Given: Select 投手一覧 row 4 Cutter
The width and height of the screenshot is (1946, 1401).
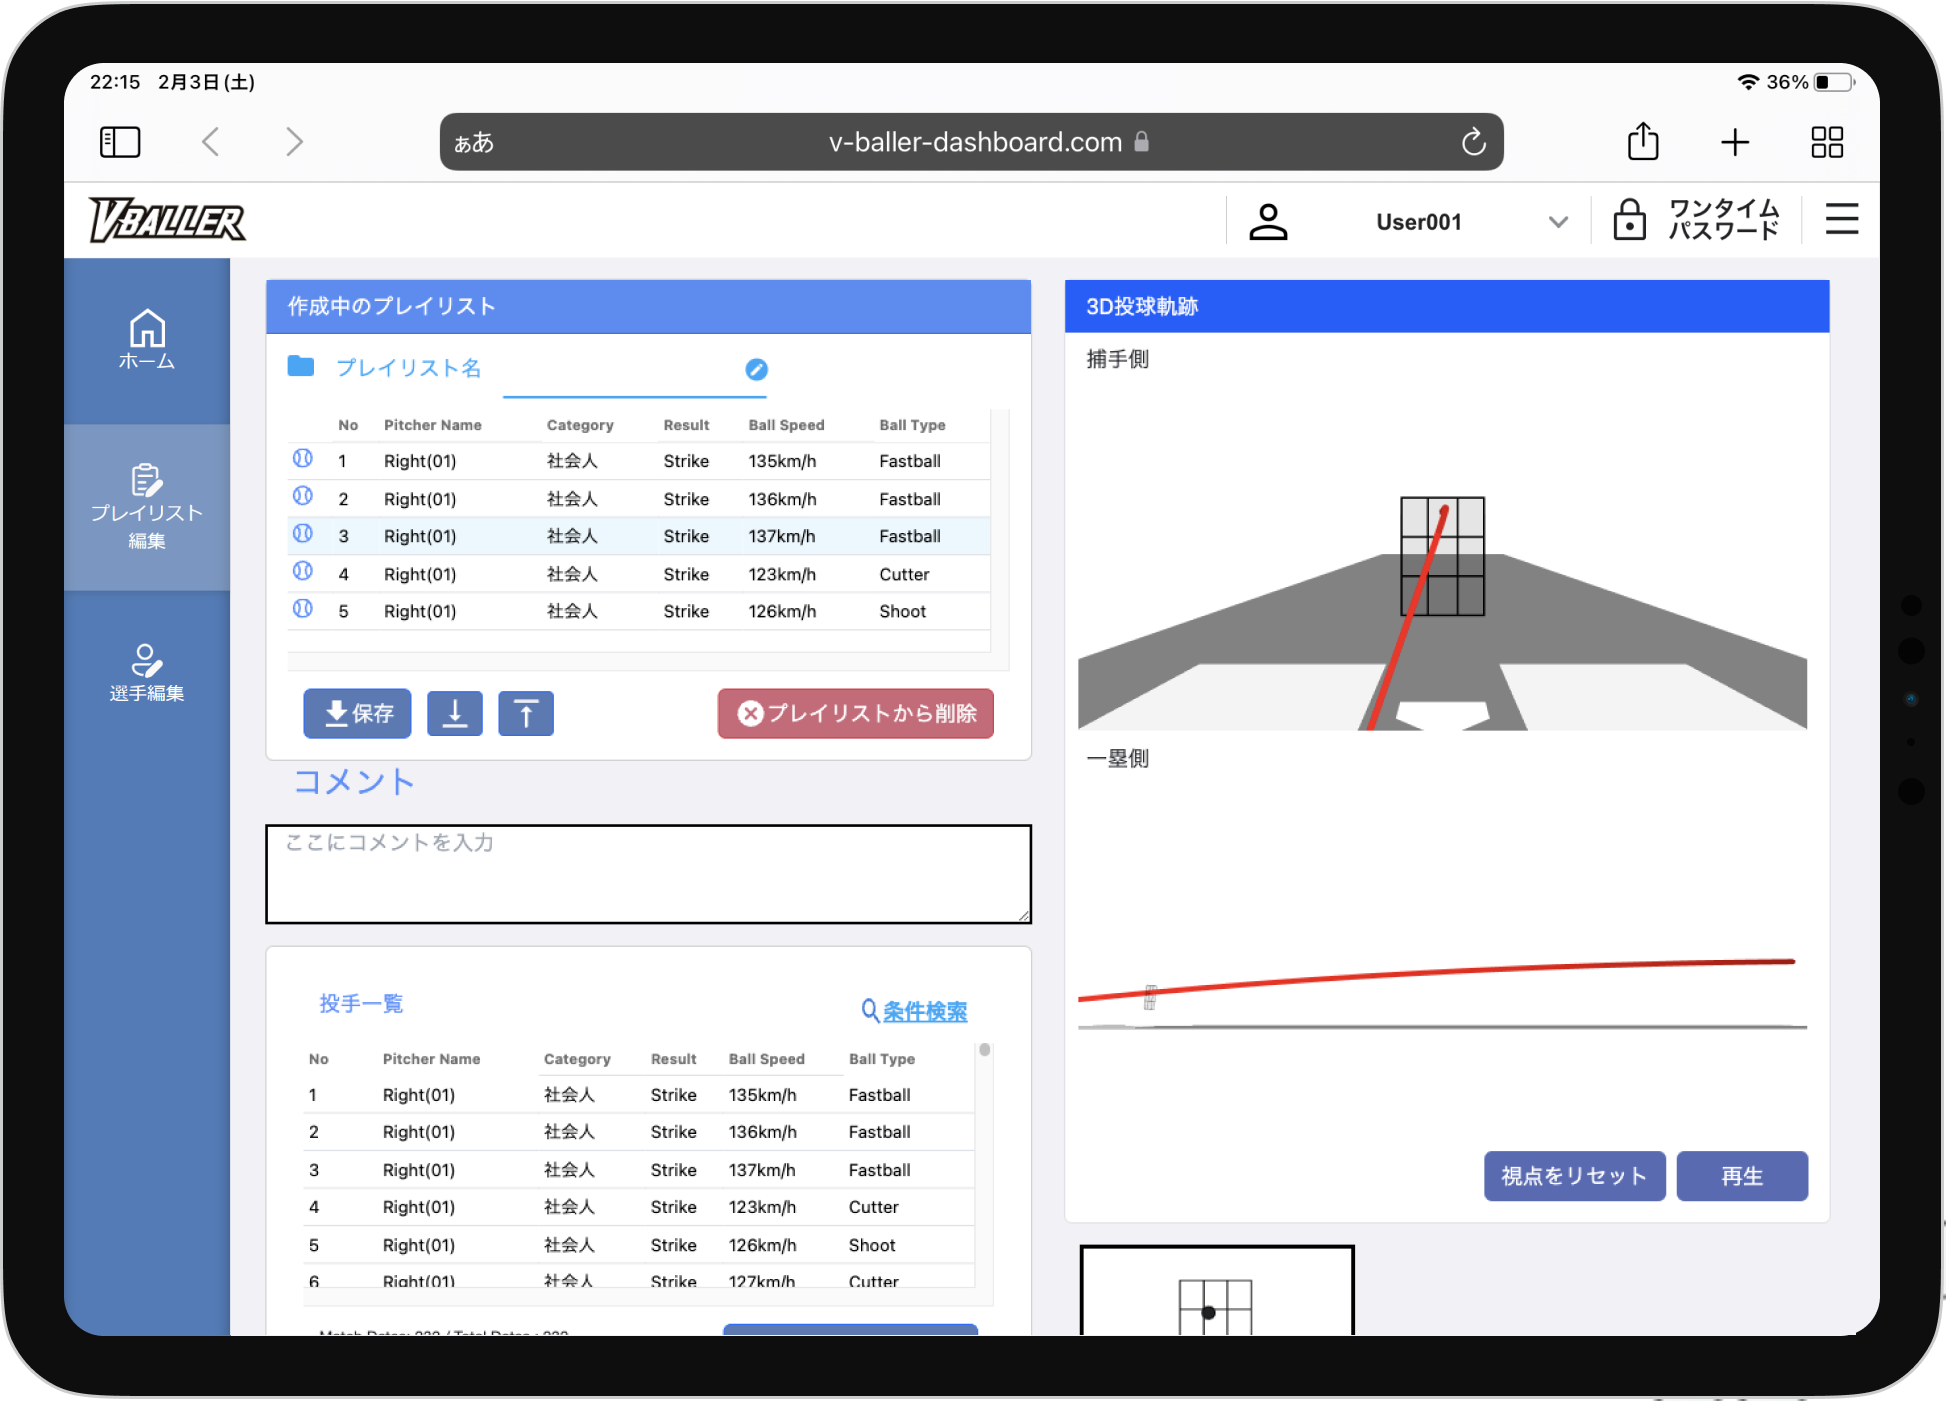Looking at the screenshot, I should 638,1207.
